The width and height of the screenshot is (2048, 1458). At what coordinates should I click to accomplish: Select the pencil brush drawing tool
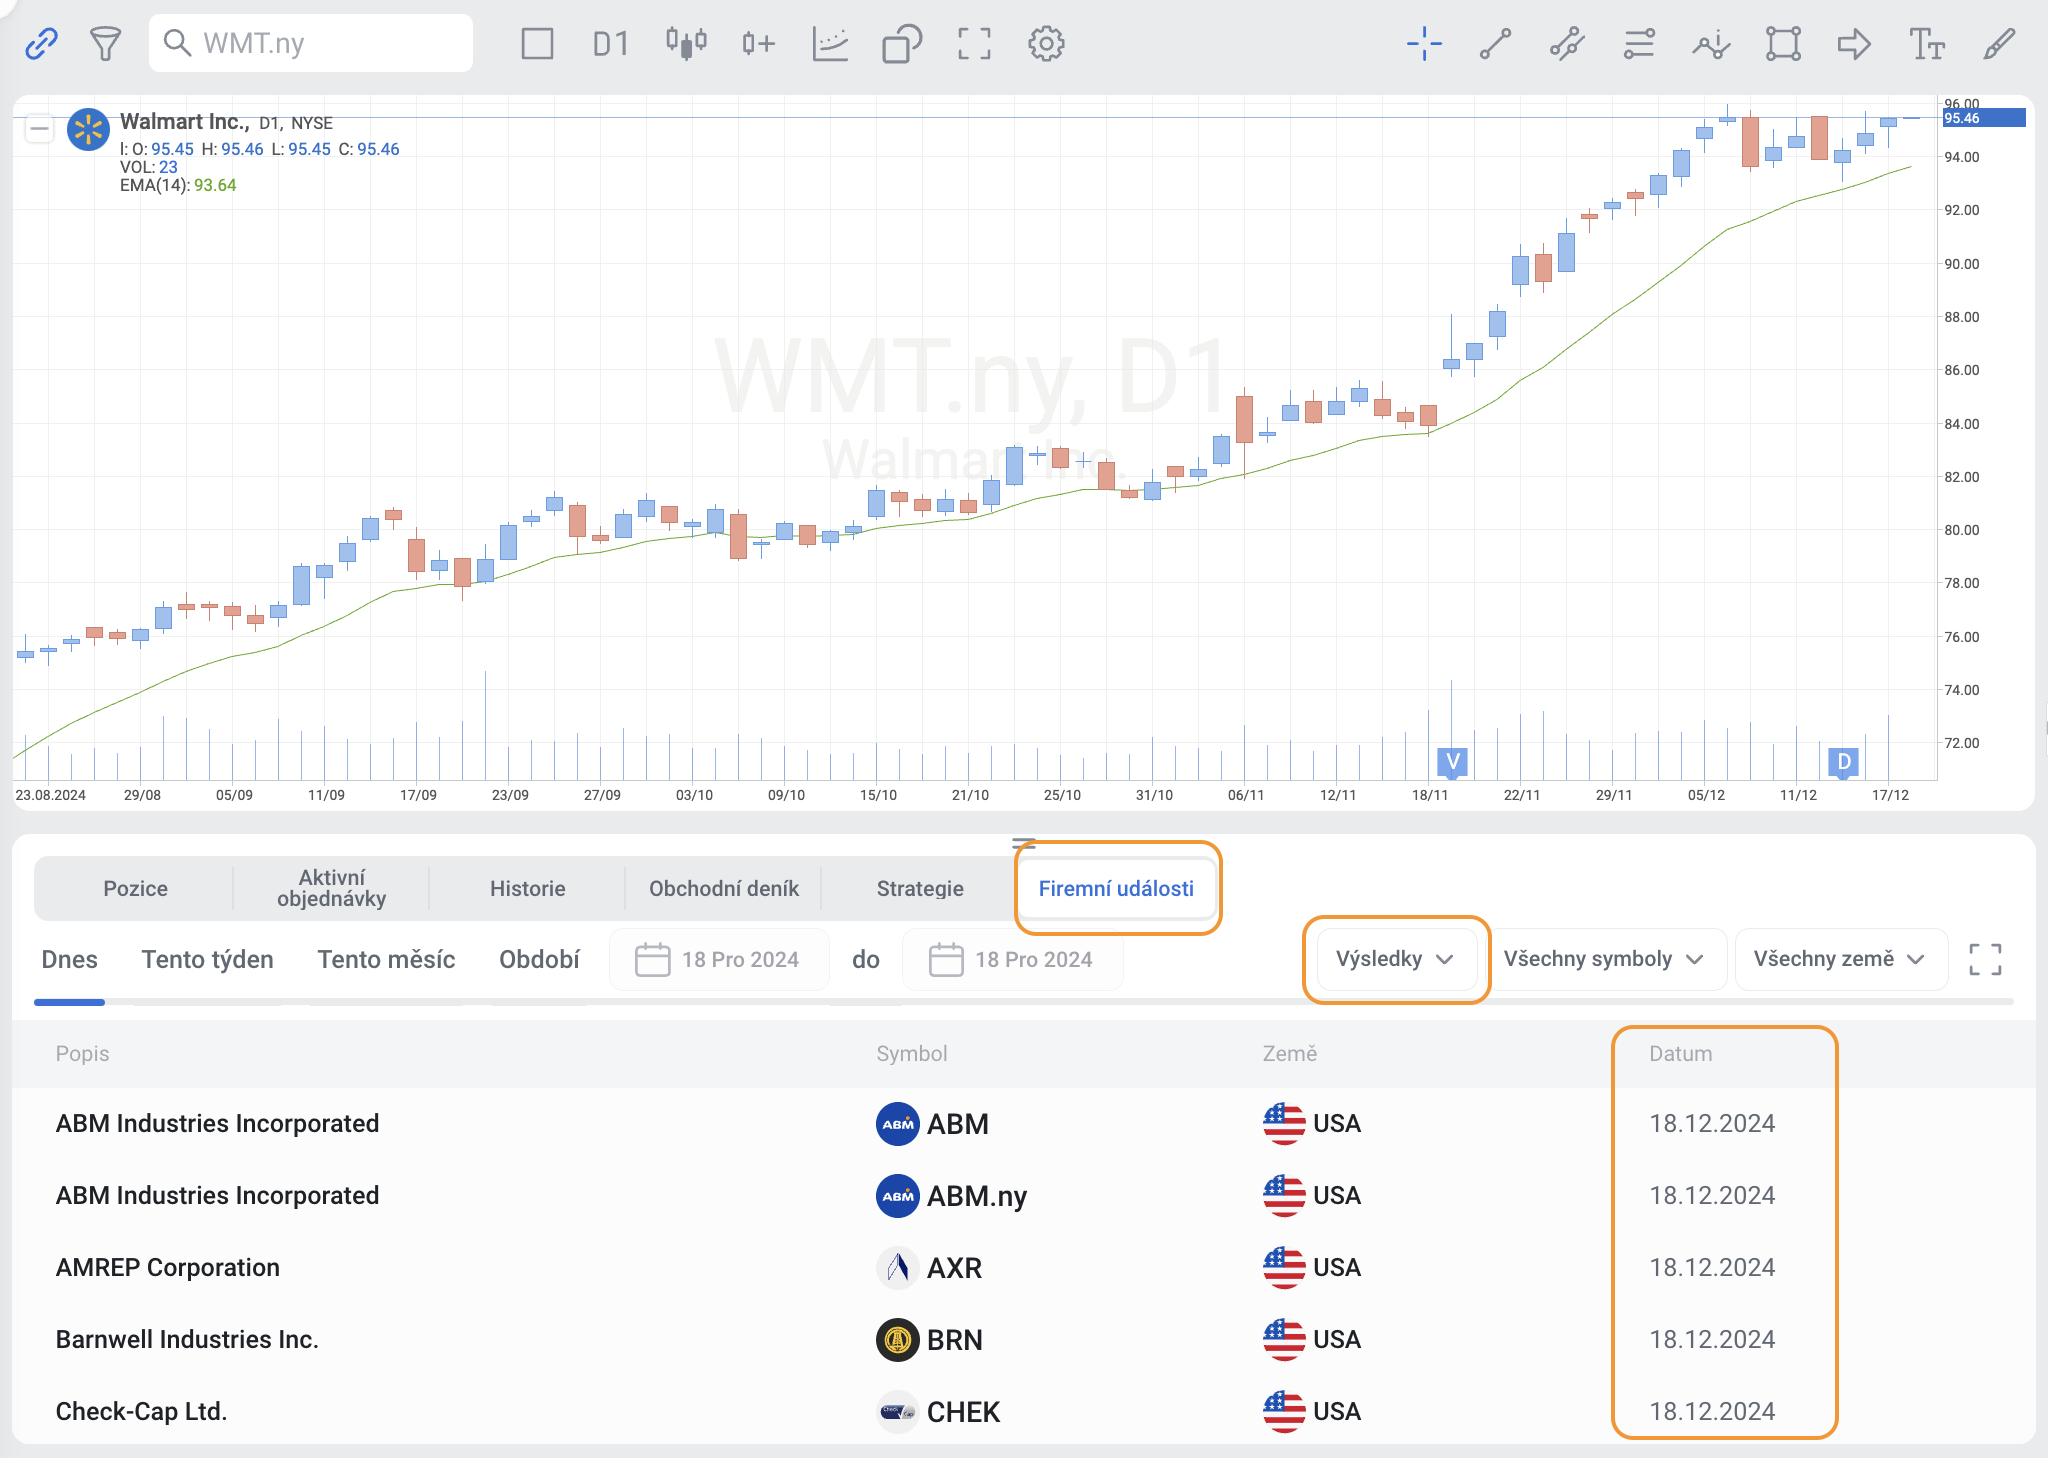coord(1998,43)
